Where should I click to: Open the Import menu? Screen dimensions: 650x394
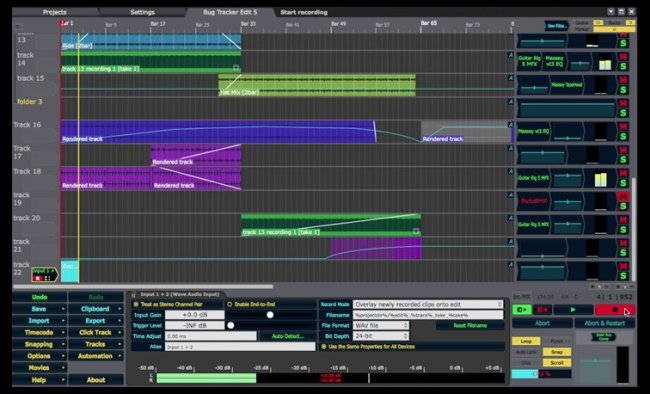pos(39,321)
